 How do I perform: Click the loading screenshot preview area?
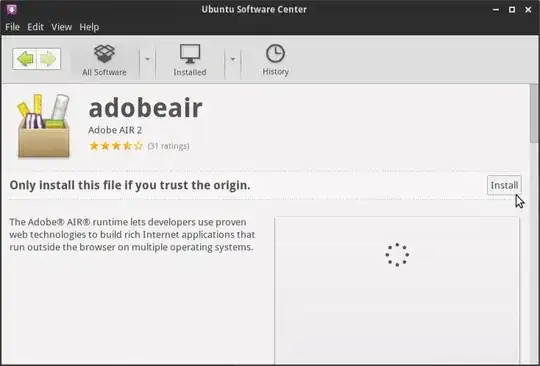tap(397, 290)
